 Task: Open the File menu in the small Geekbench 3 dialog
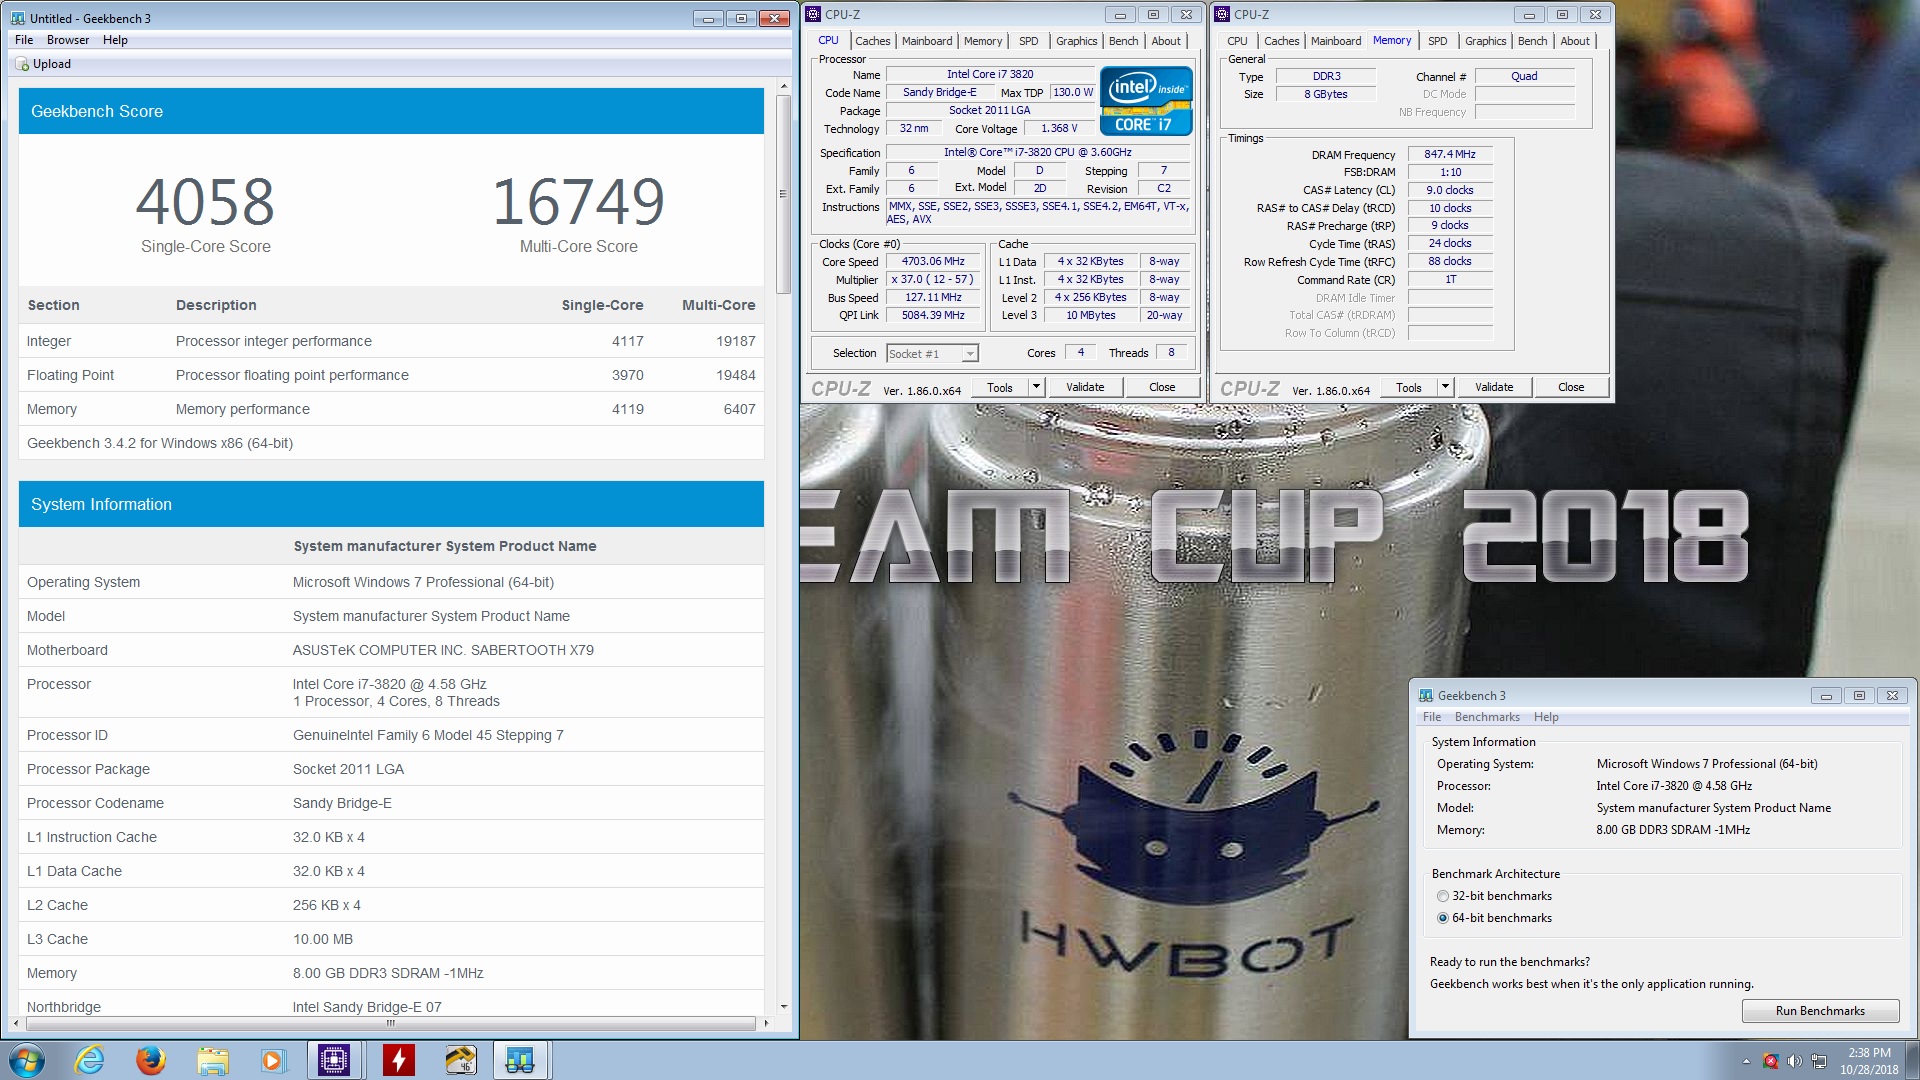coord(1432,717)
